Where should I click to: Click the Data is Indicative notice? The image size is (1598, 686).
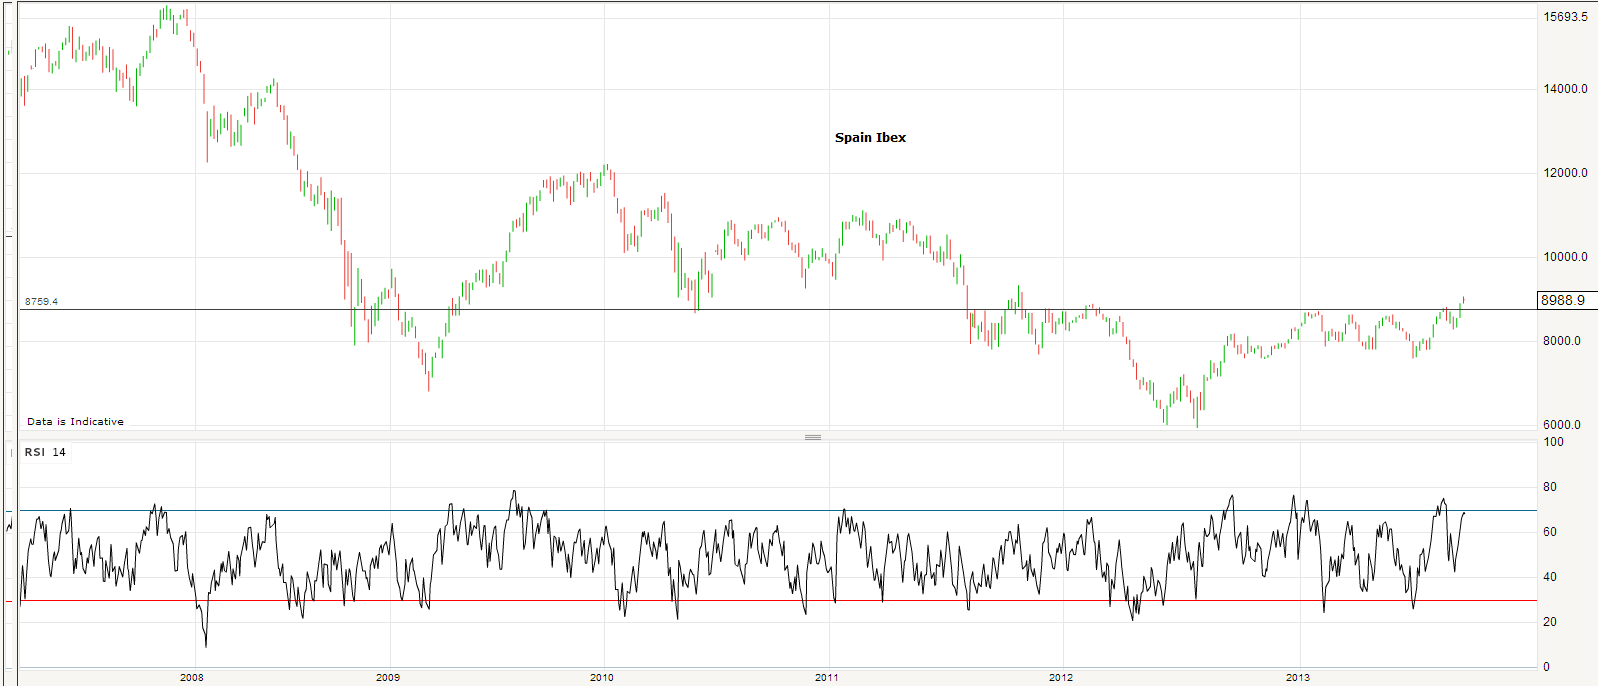coord(75,422)
